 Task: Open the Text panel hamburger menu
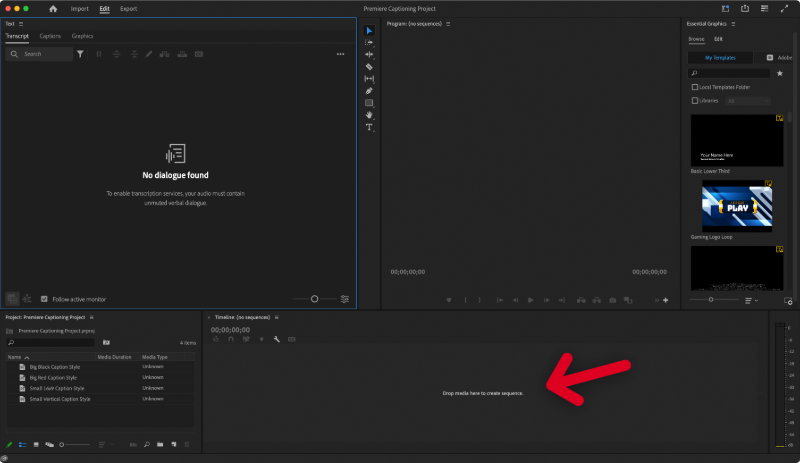(21, 24)
